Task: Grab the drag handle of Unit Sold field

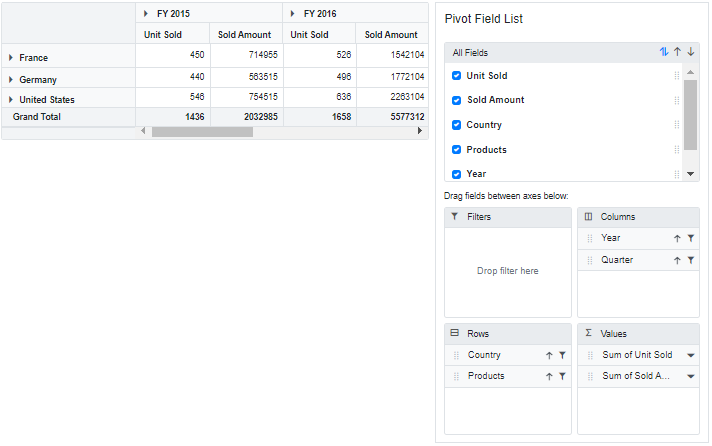Action: point(677,76)
